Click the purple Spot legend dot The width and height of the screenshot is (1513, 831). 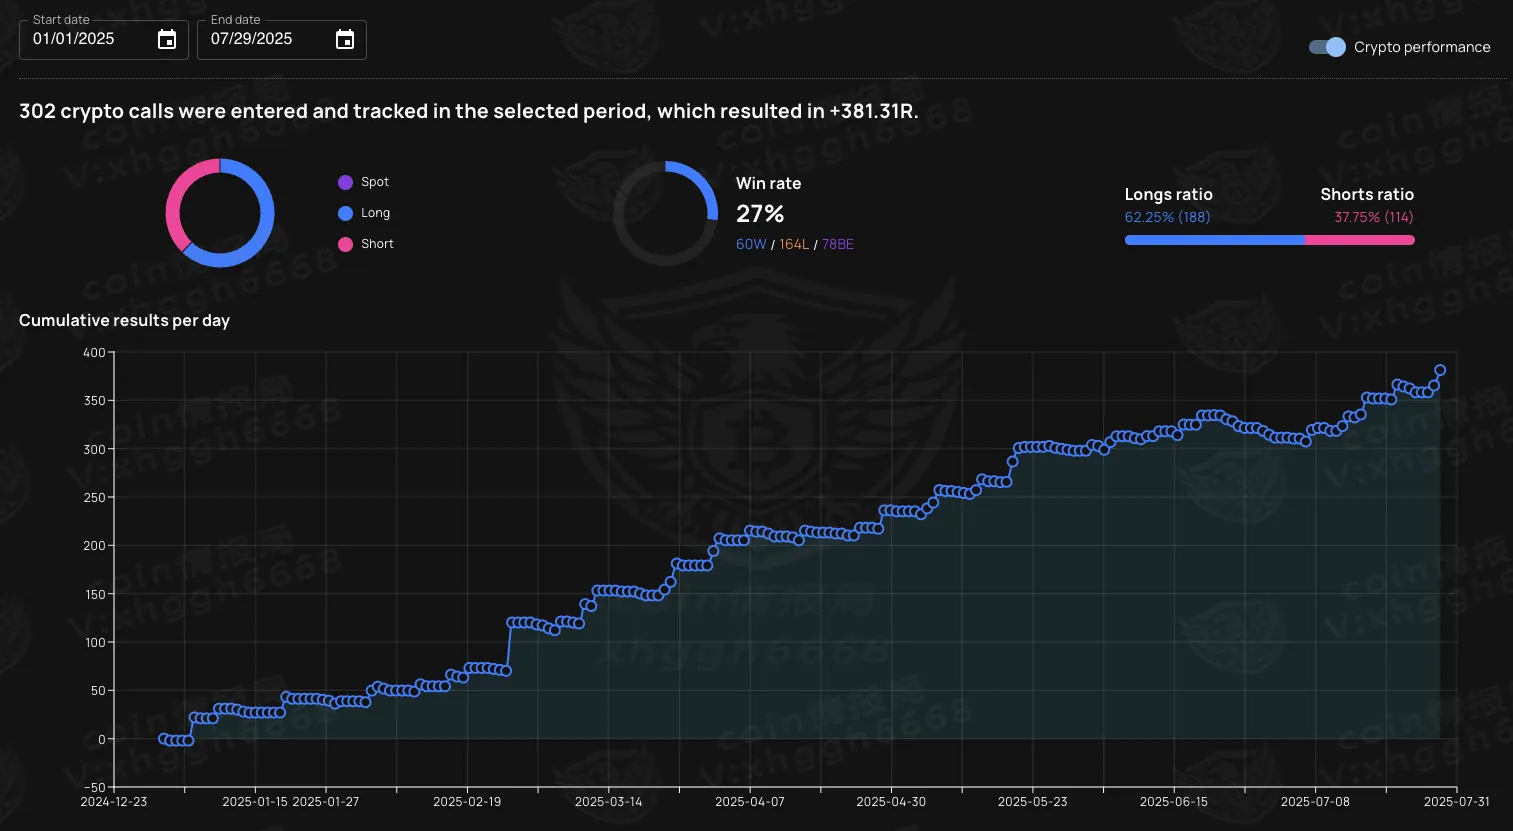click(x=345, y=182)
